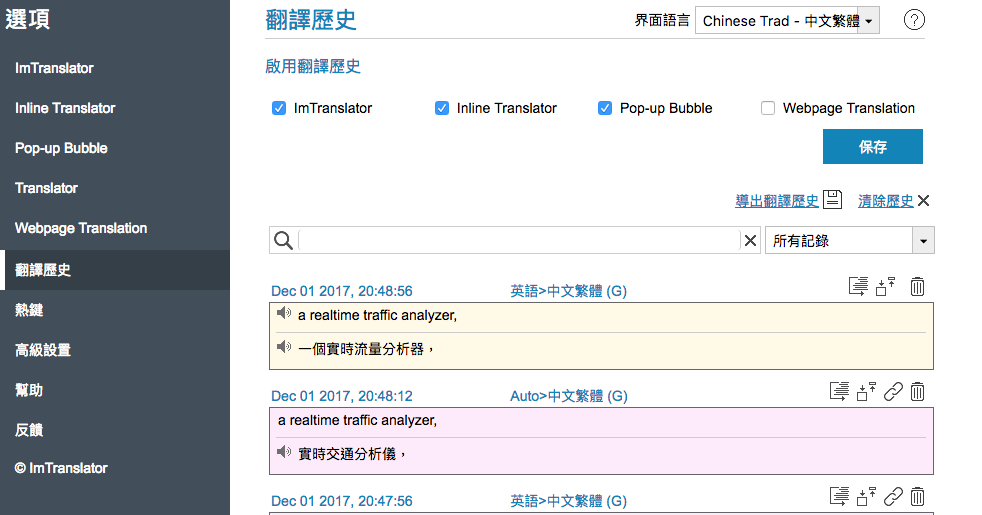Screen dimensions: 982x515
Task: Click the export history save disk icon
Action: tap(832, 199)
